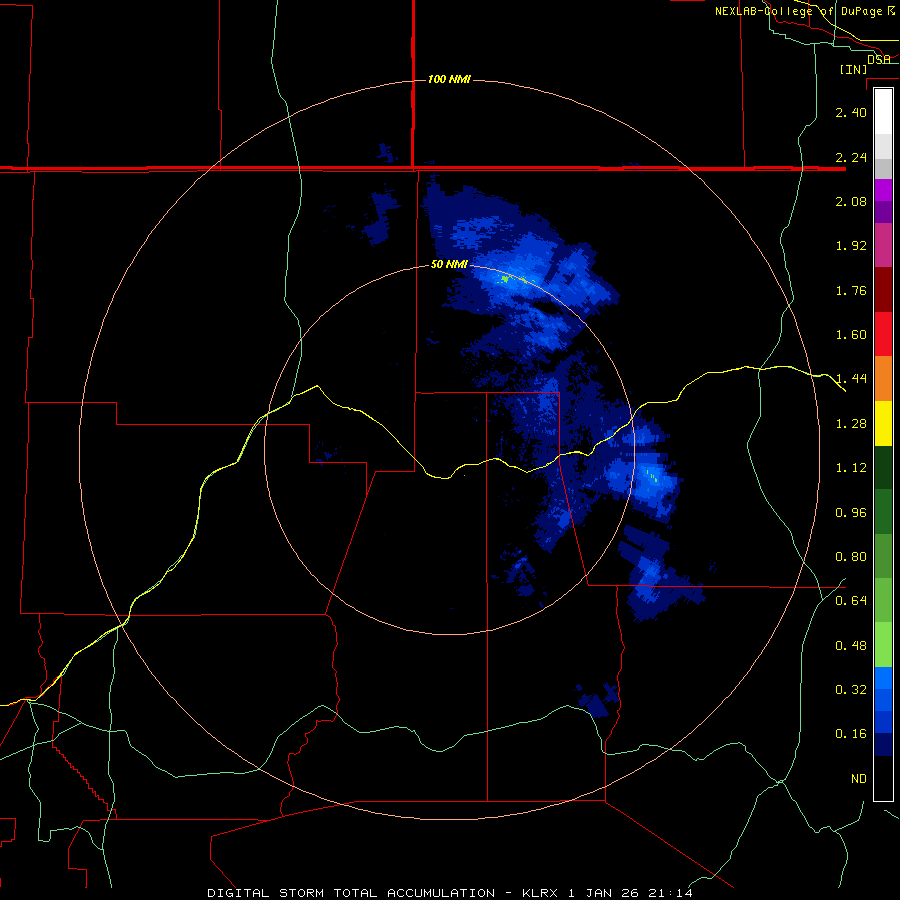The width and height of the screenshot is (900, 900).
Task: Click the 1.76 legend value
Action: tap(851, 290)
